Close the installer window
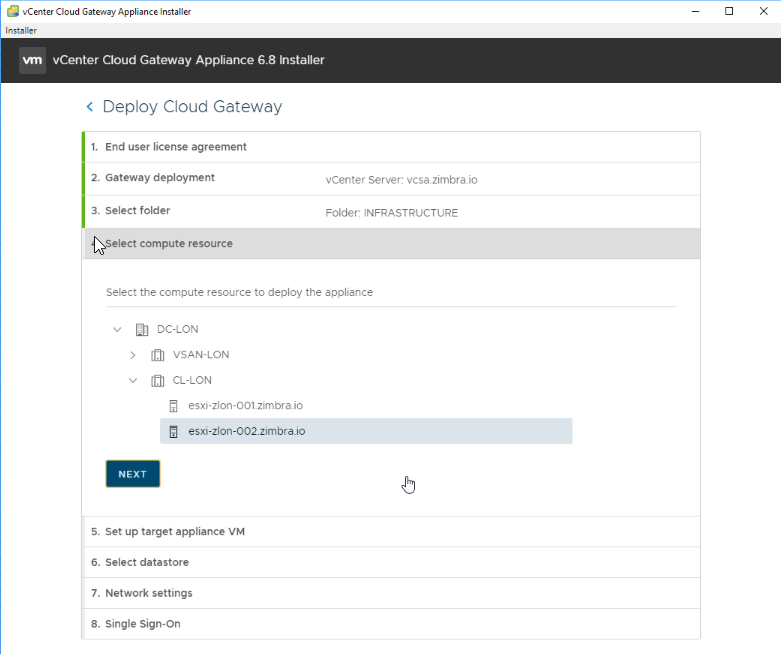Screen dimensions: 781x654 click(764, 11)
